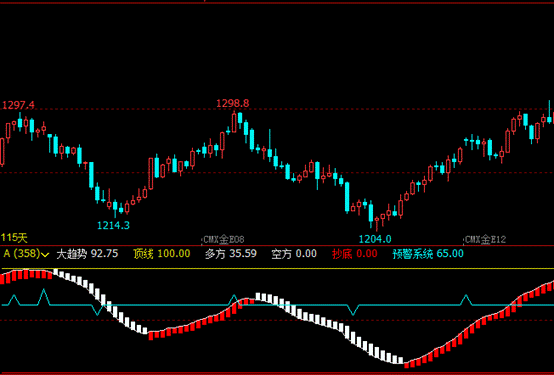Click the 1298.8 peak price label
554x375 pixels.
pos(232,104)
